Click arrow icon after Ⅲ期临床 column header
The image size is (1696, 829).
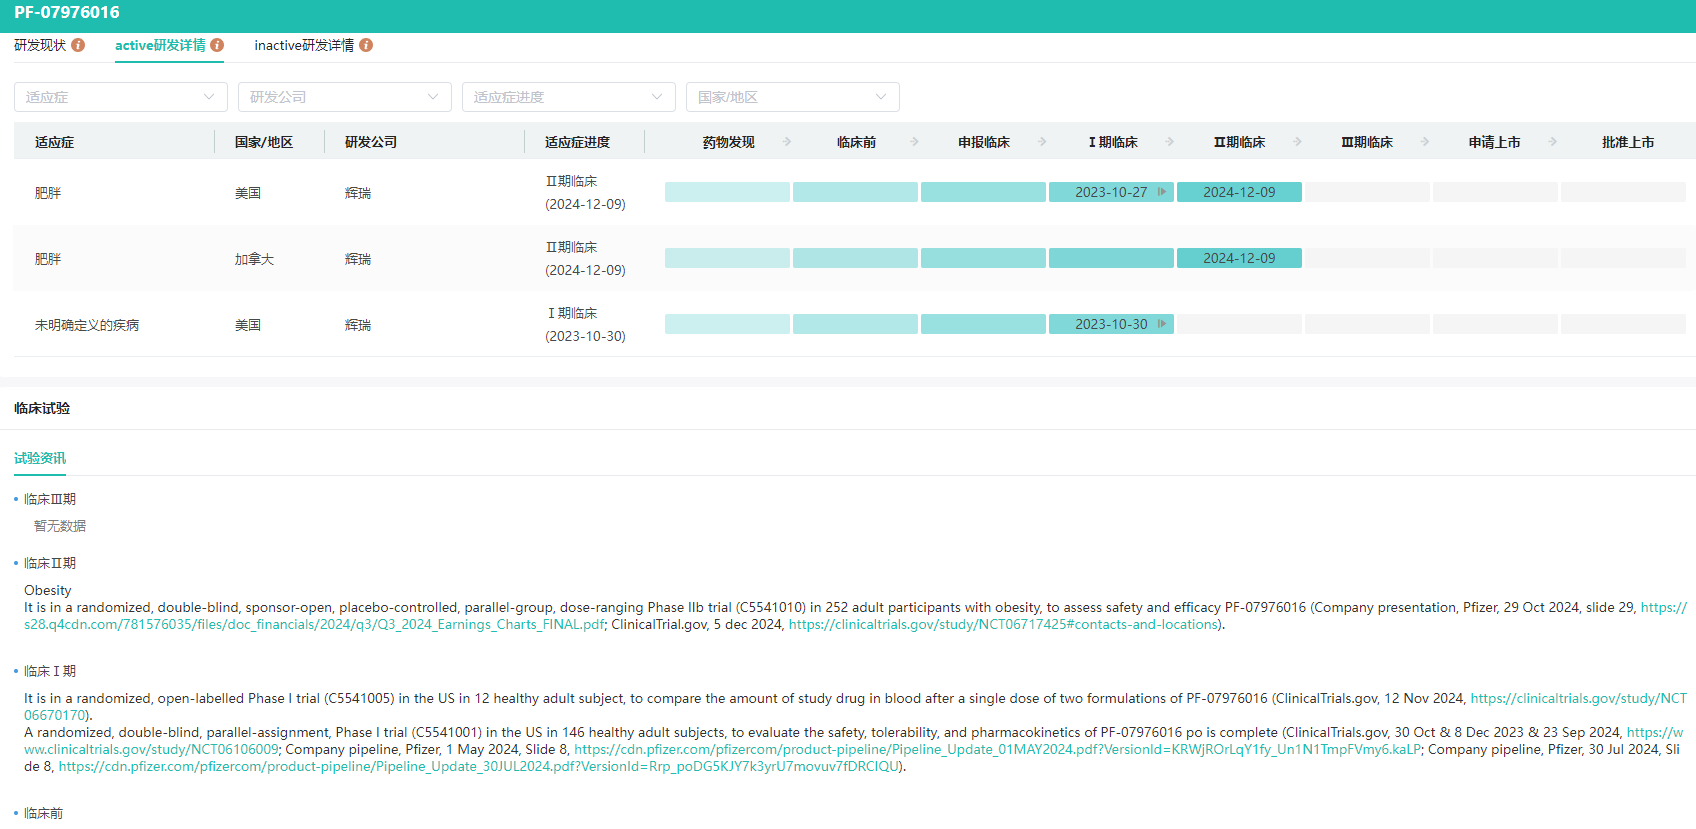pyautogui.click(x=1425, y=142)
